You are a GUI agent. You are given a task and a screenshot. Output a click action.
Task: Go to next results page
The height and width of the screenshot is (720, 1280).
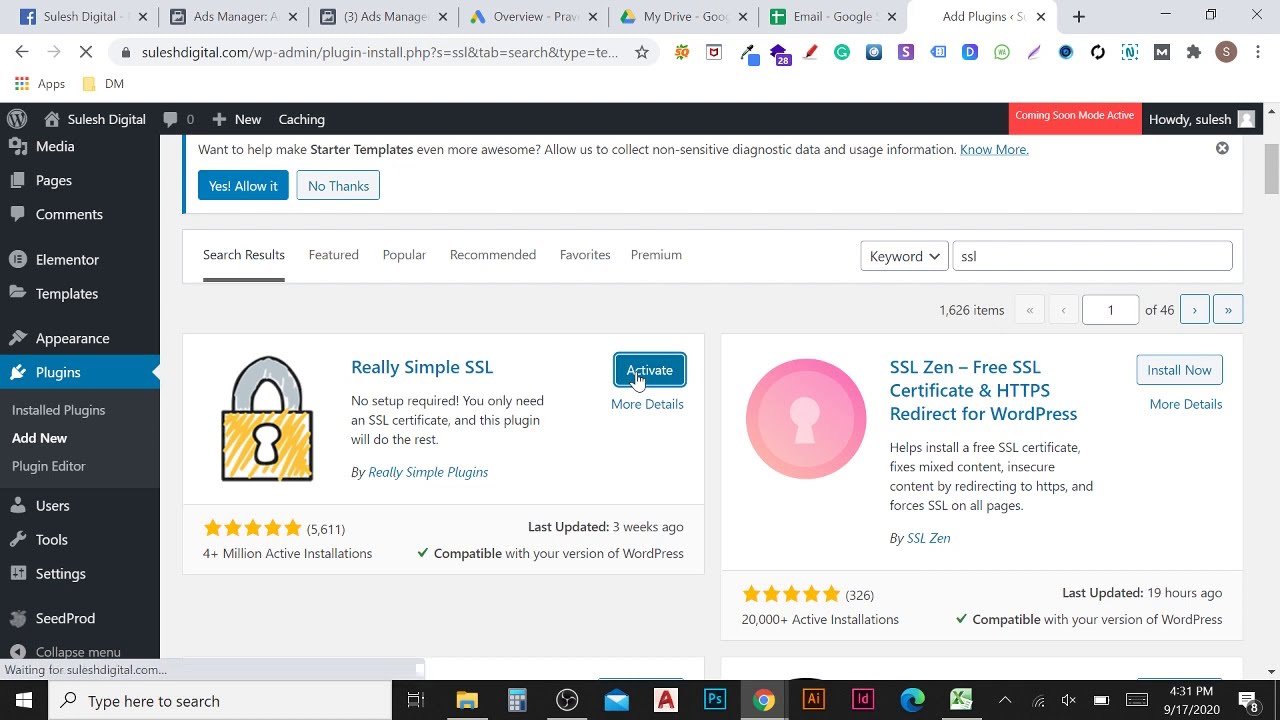tap(1194, 310)
